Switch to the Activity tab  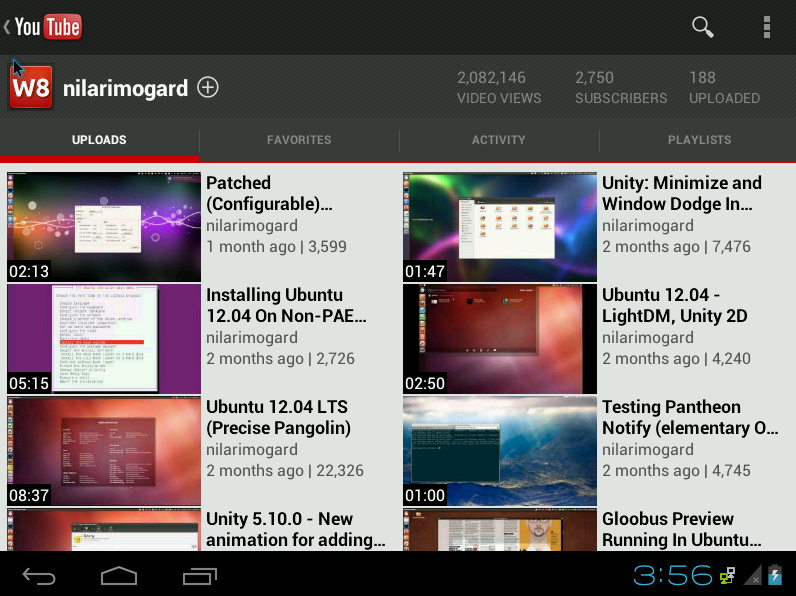click(499, 140)
